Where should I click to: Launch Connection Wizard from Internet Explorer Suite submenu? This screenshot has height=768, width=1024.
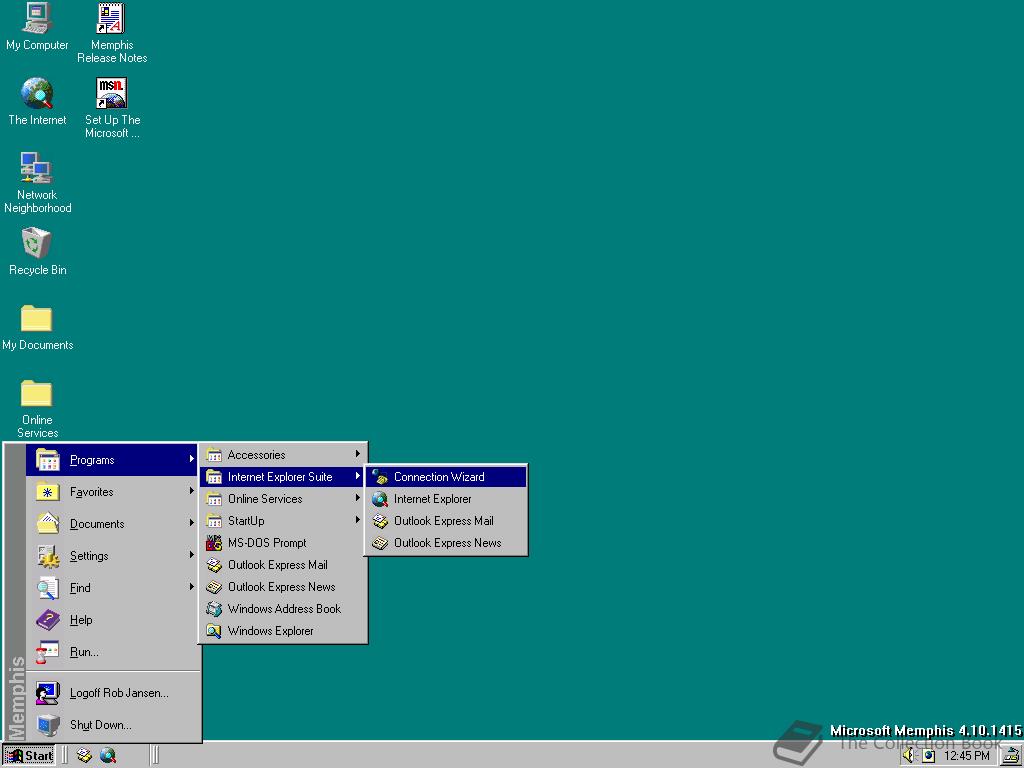[x=446, y=477]
